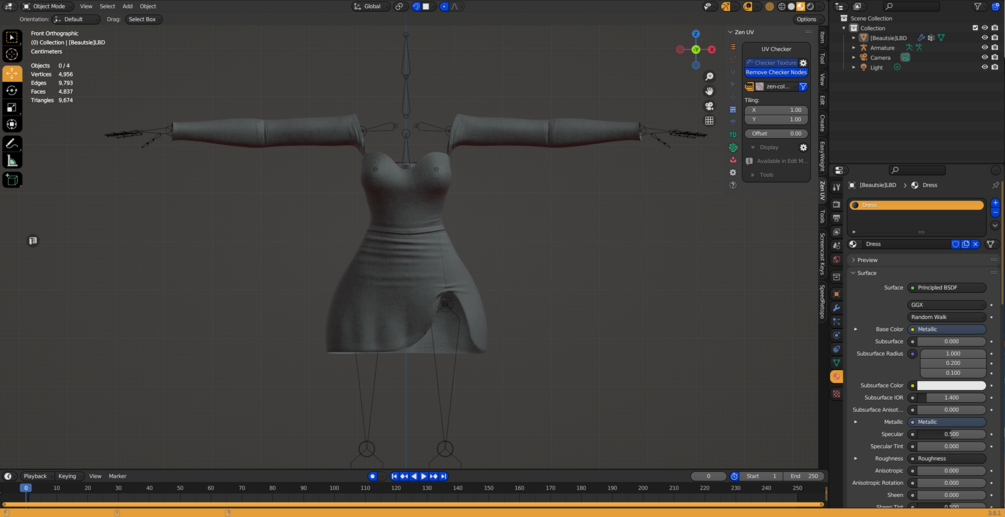Expand [Beautsie]LBD in outliner
Viewport: 1005px width, 517px height.
tap(854, 38)
